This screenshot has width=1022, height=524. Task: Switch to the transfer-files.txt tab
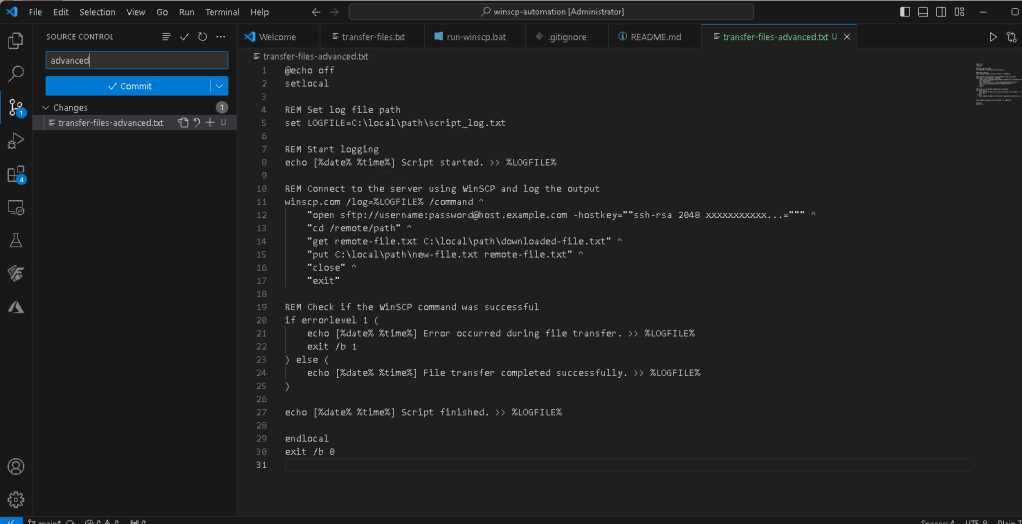click(372, 37)
